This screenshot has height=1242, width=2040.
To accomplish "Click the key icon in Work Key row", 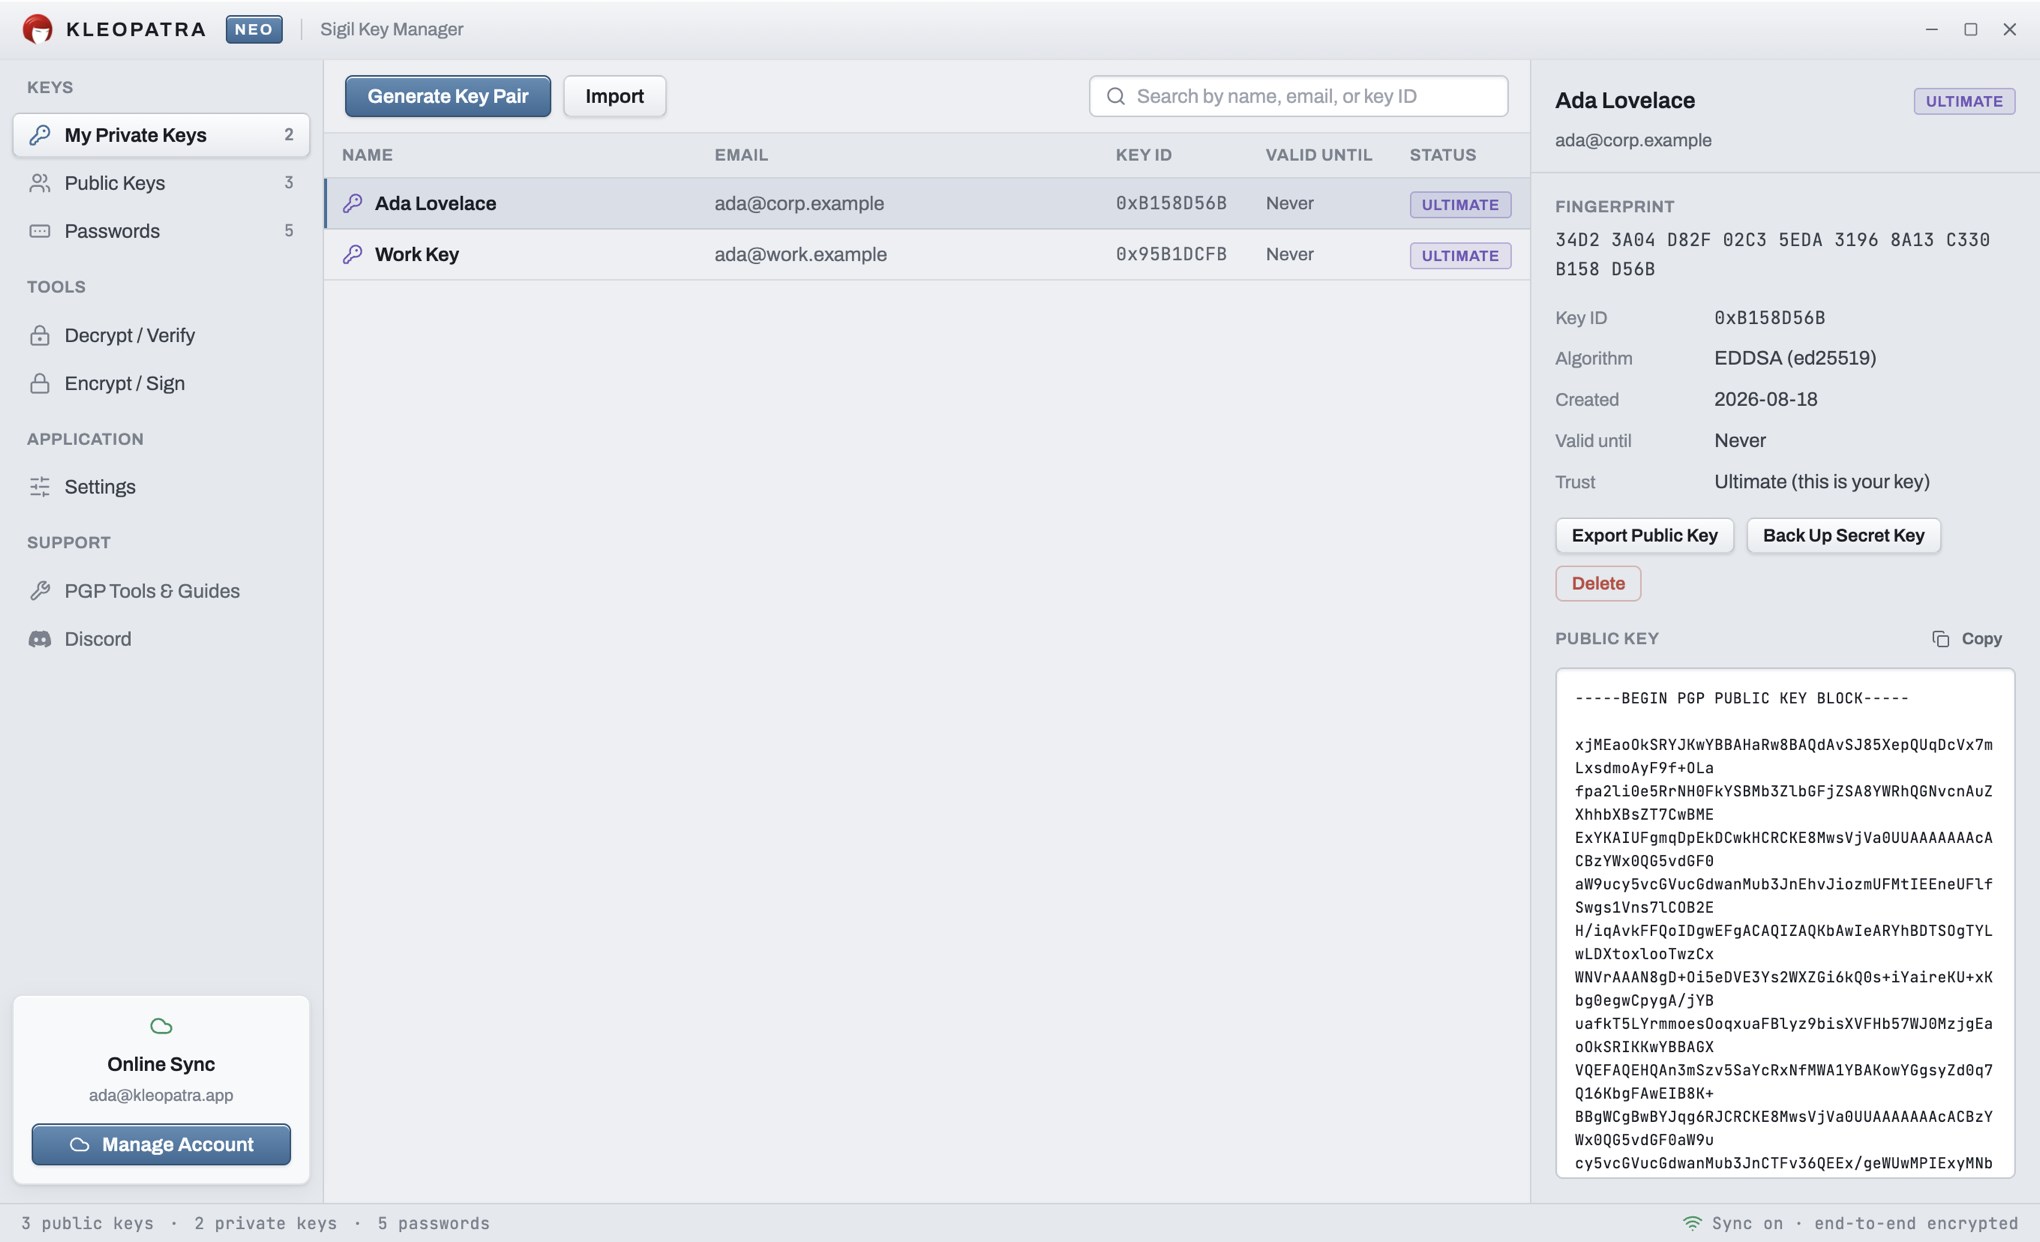I will [352, 255].
